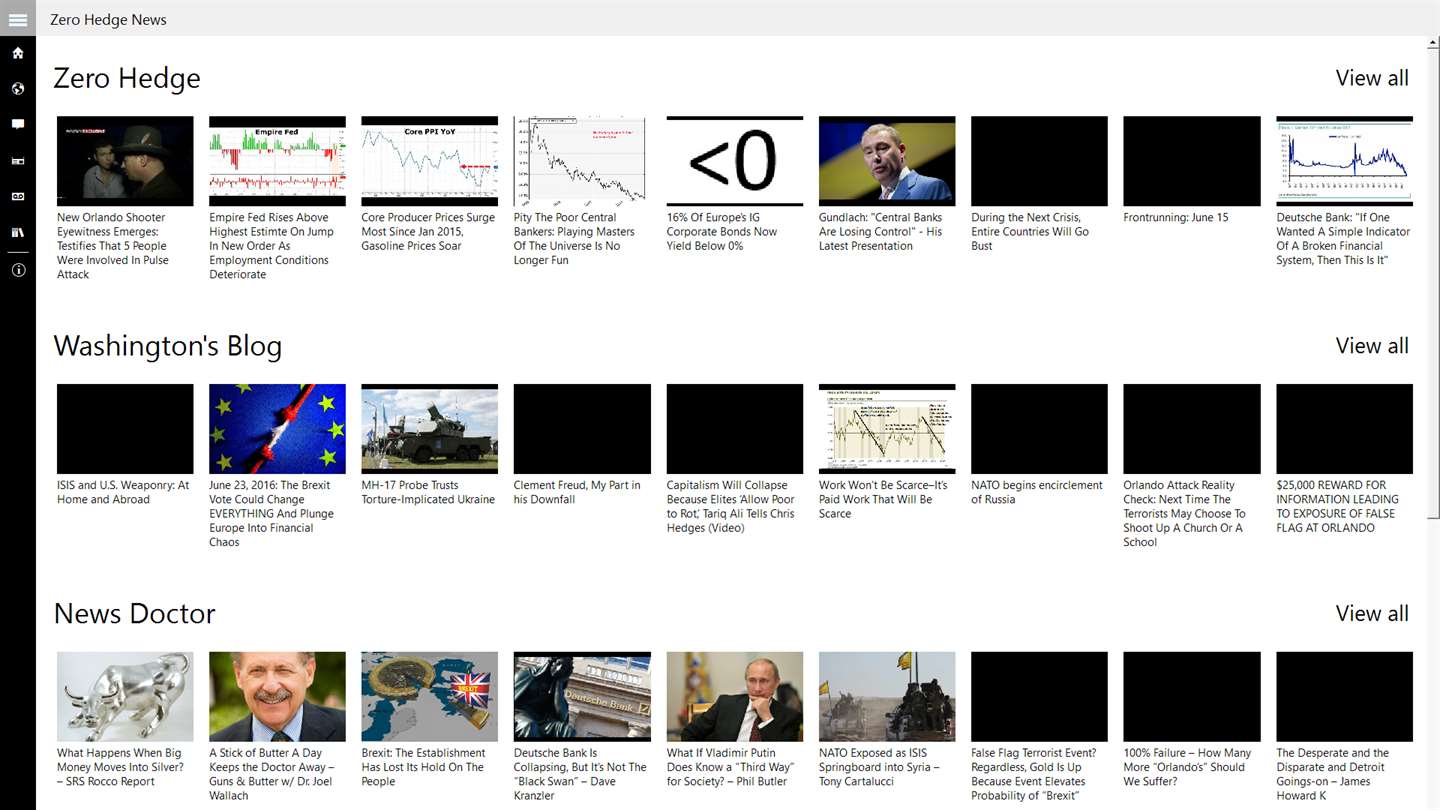Select the radio icon in the sidebar
This screenshot has width=1440, height=810.
click(18, 161)
